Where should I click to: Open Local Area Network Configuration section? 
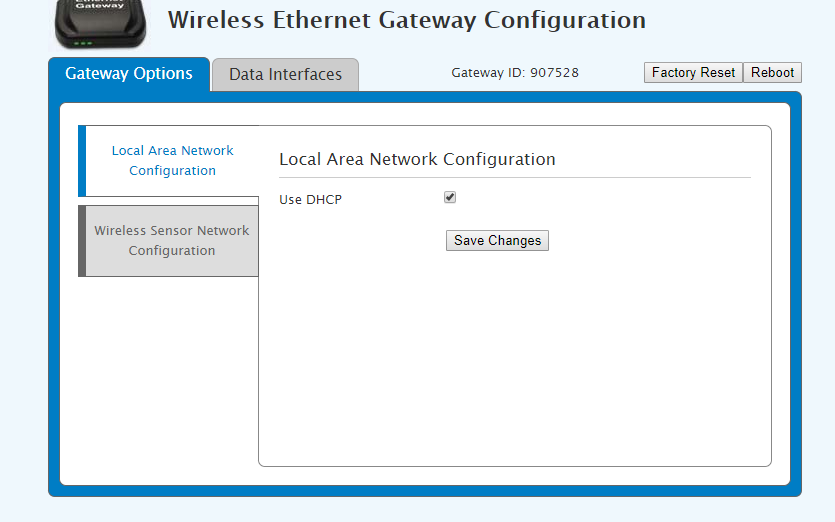pyautogui.click(x=169, y=161)
